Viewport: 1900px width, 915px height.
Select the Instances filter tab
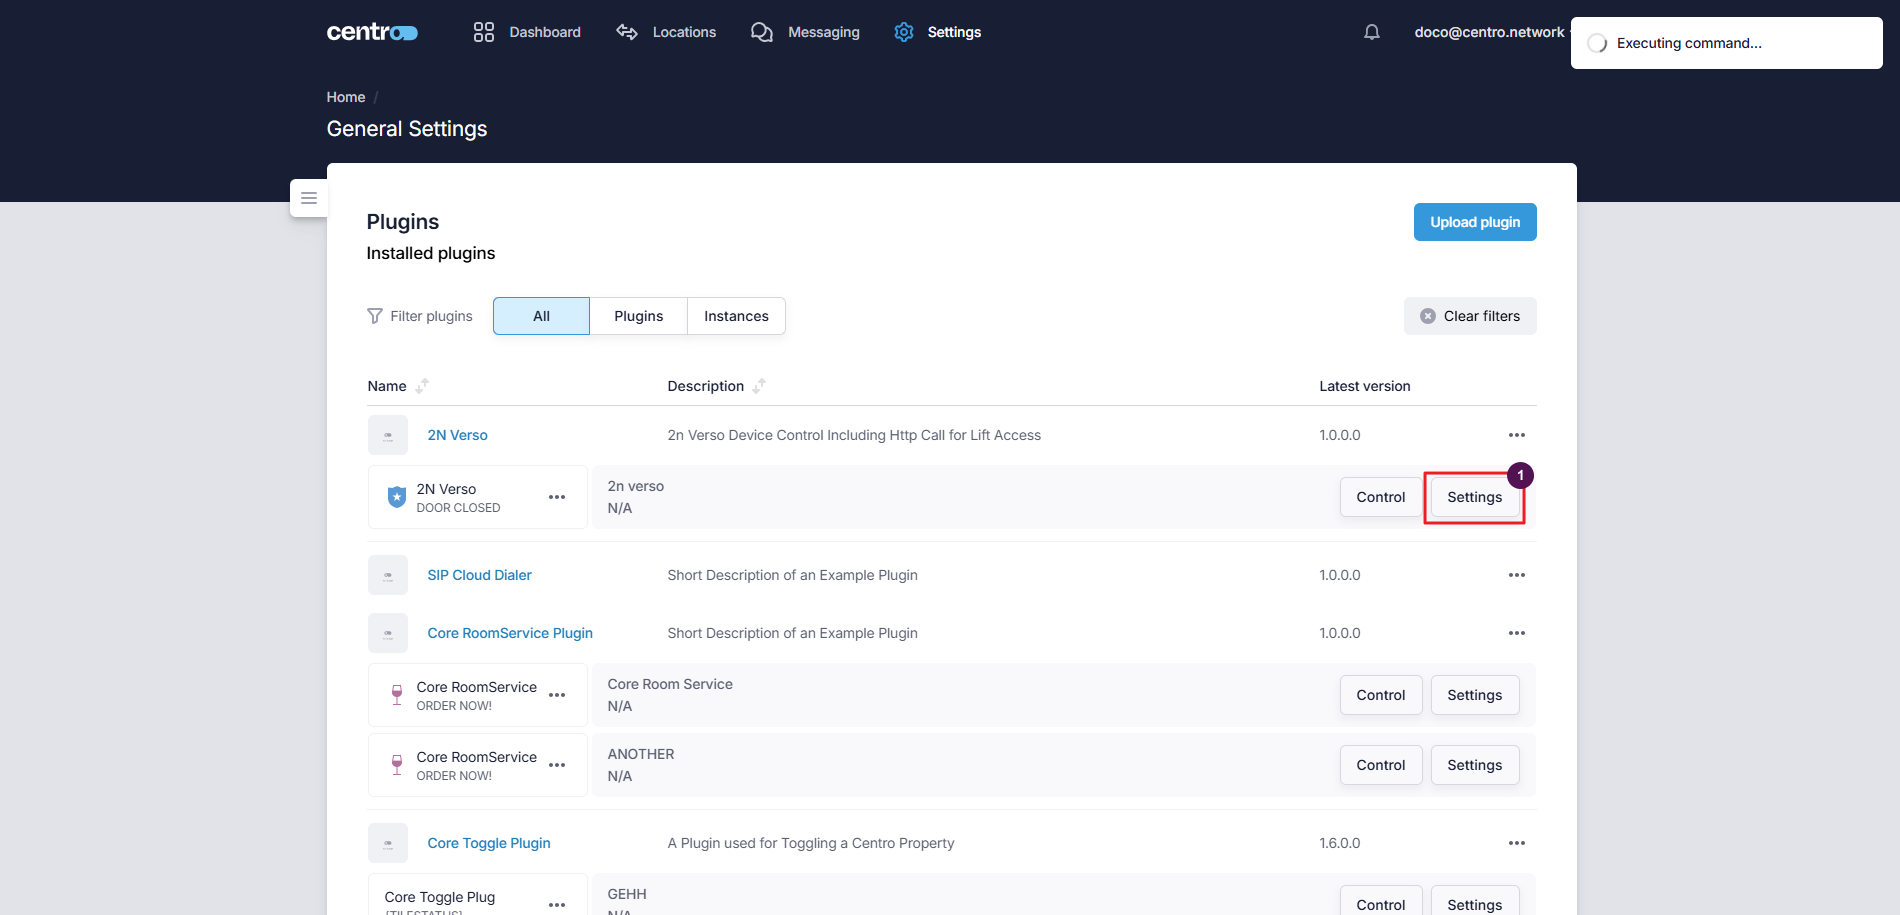pos(736,316)
